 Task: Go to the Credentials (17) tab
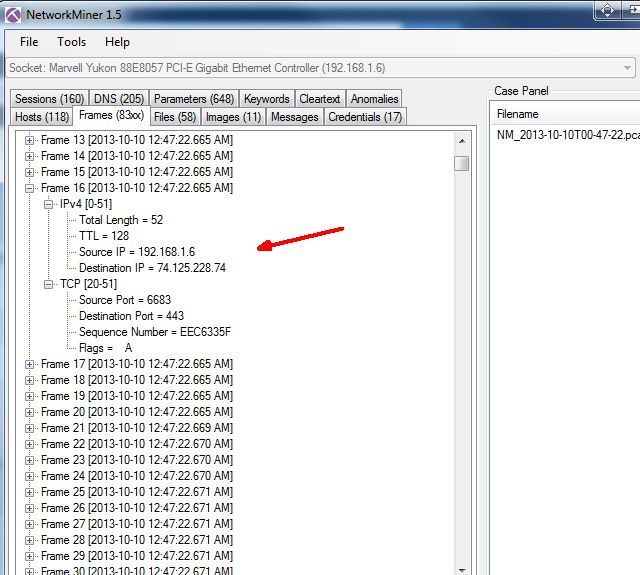pos(365,117)
